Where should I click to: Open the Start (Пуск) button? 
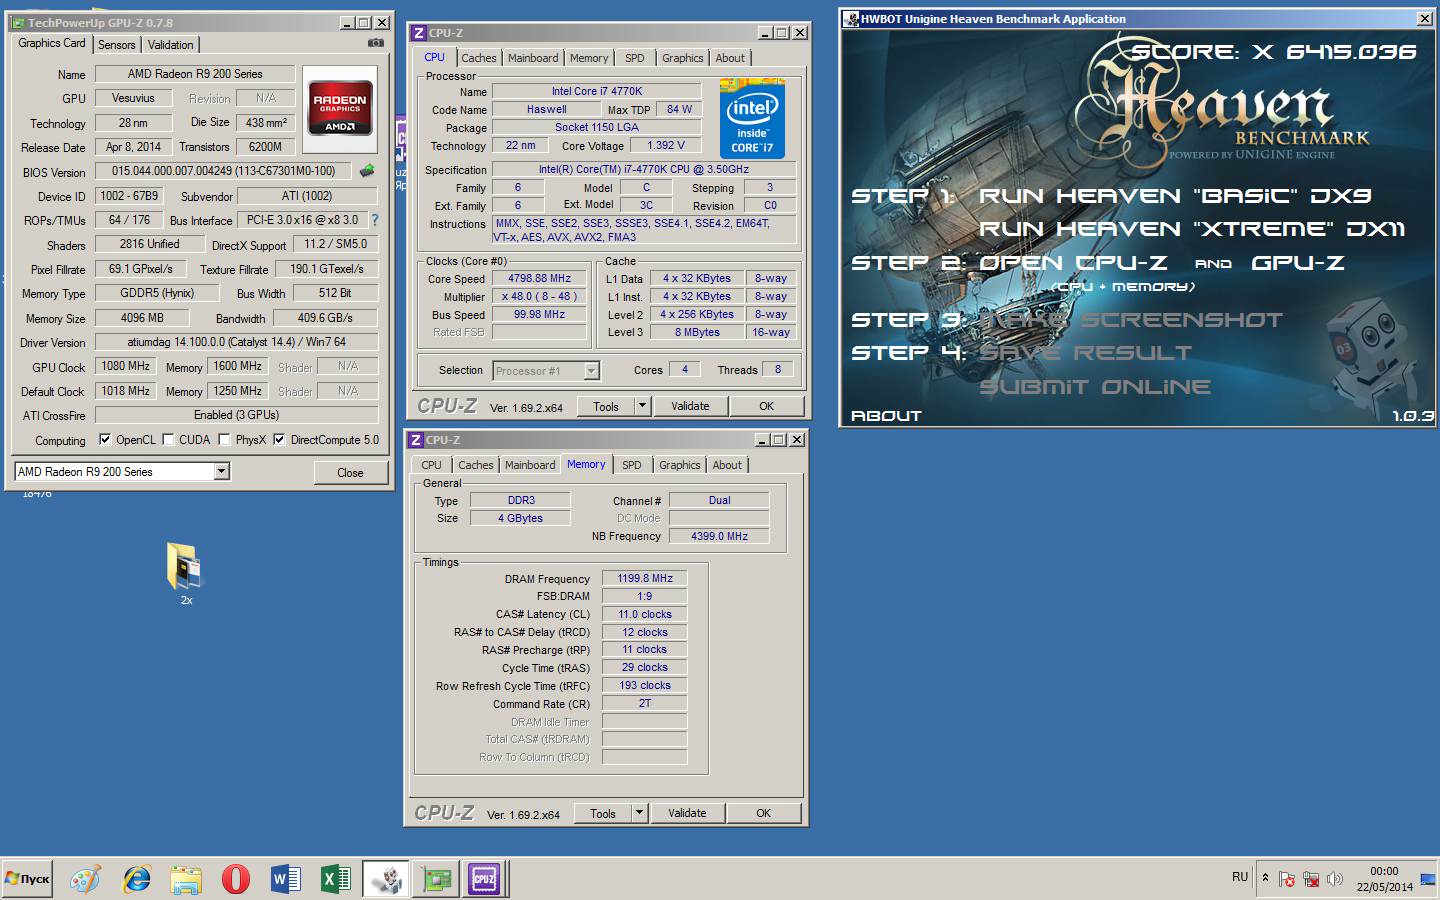[x=27, y=879]
